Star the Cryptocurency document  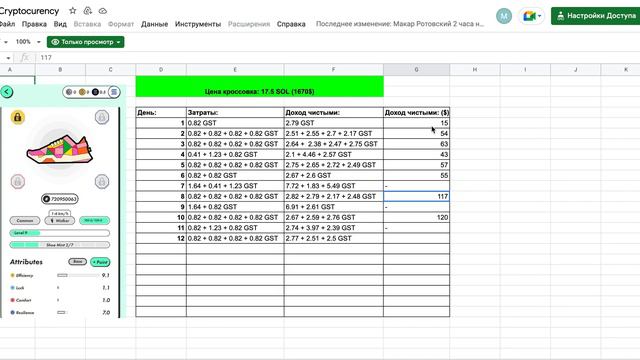73,11
